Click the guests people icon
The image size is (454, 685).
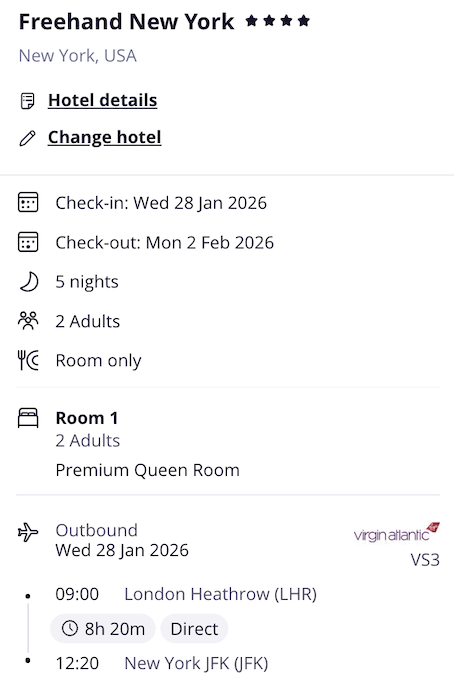tap(28, 321)
